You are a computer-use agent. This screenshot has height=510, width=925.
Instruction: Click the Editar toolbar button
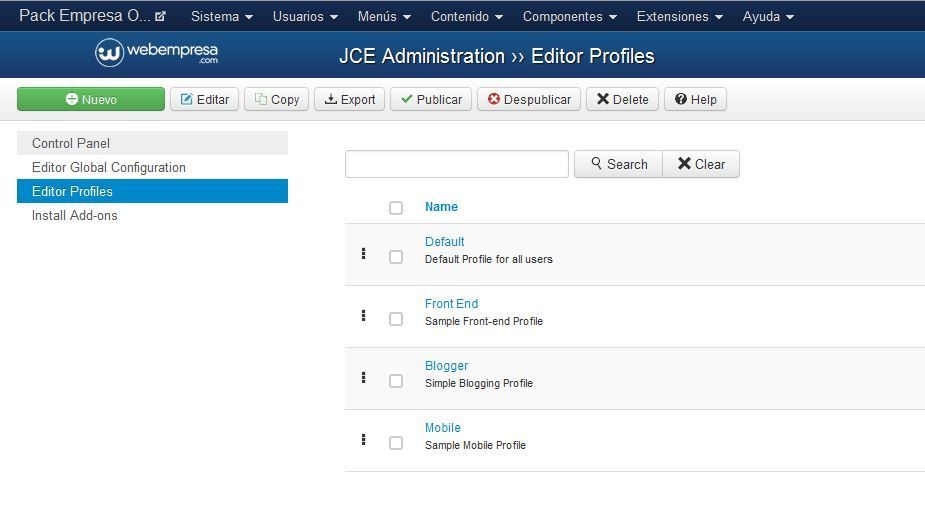(204, 99)
